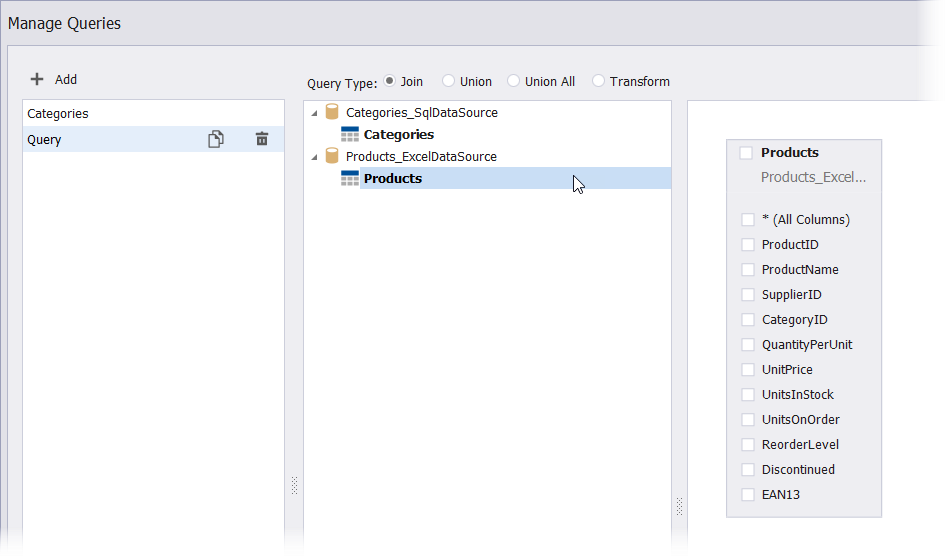Enable the ProductName column checkbox
The height and width of the screenshot is (557, 946).
748,270
